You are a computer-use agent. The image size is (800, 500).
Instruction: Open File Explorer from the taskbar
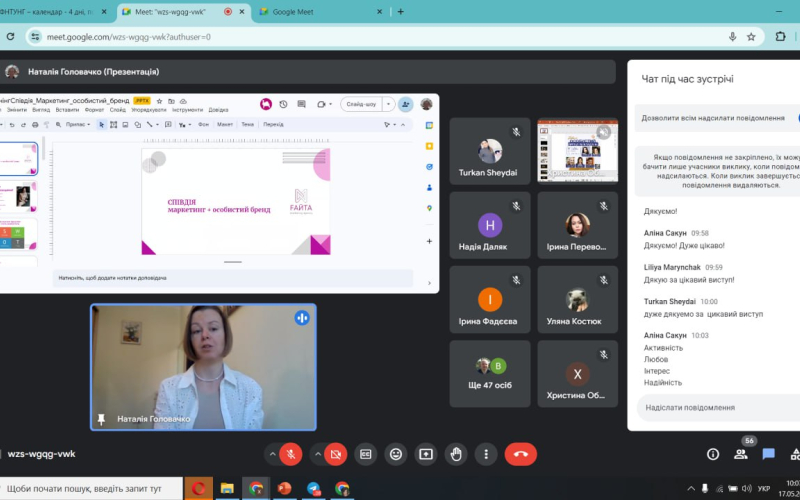227,489
